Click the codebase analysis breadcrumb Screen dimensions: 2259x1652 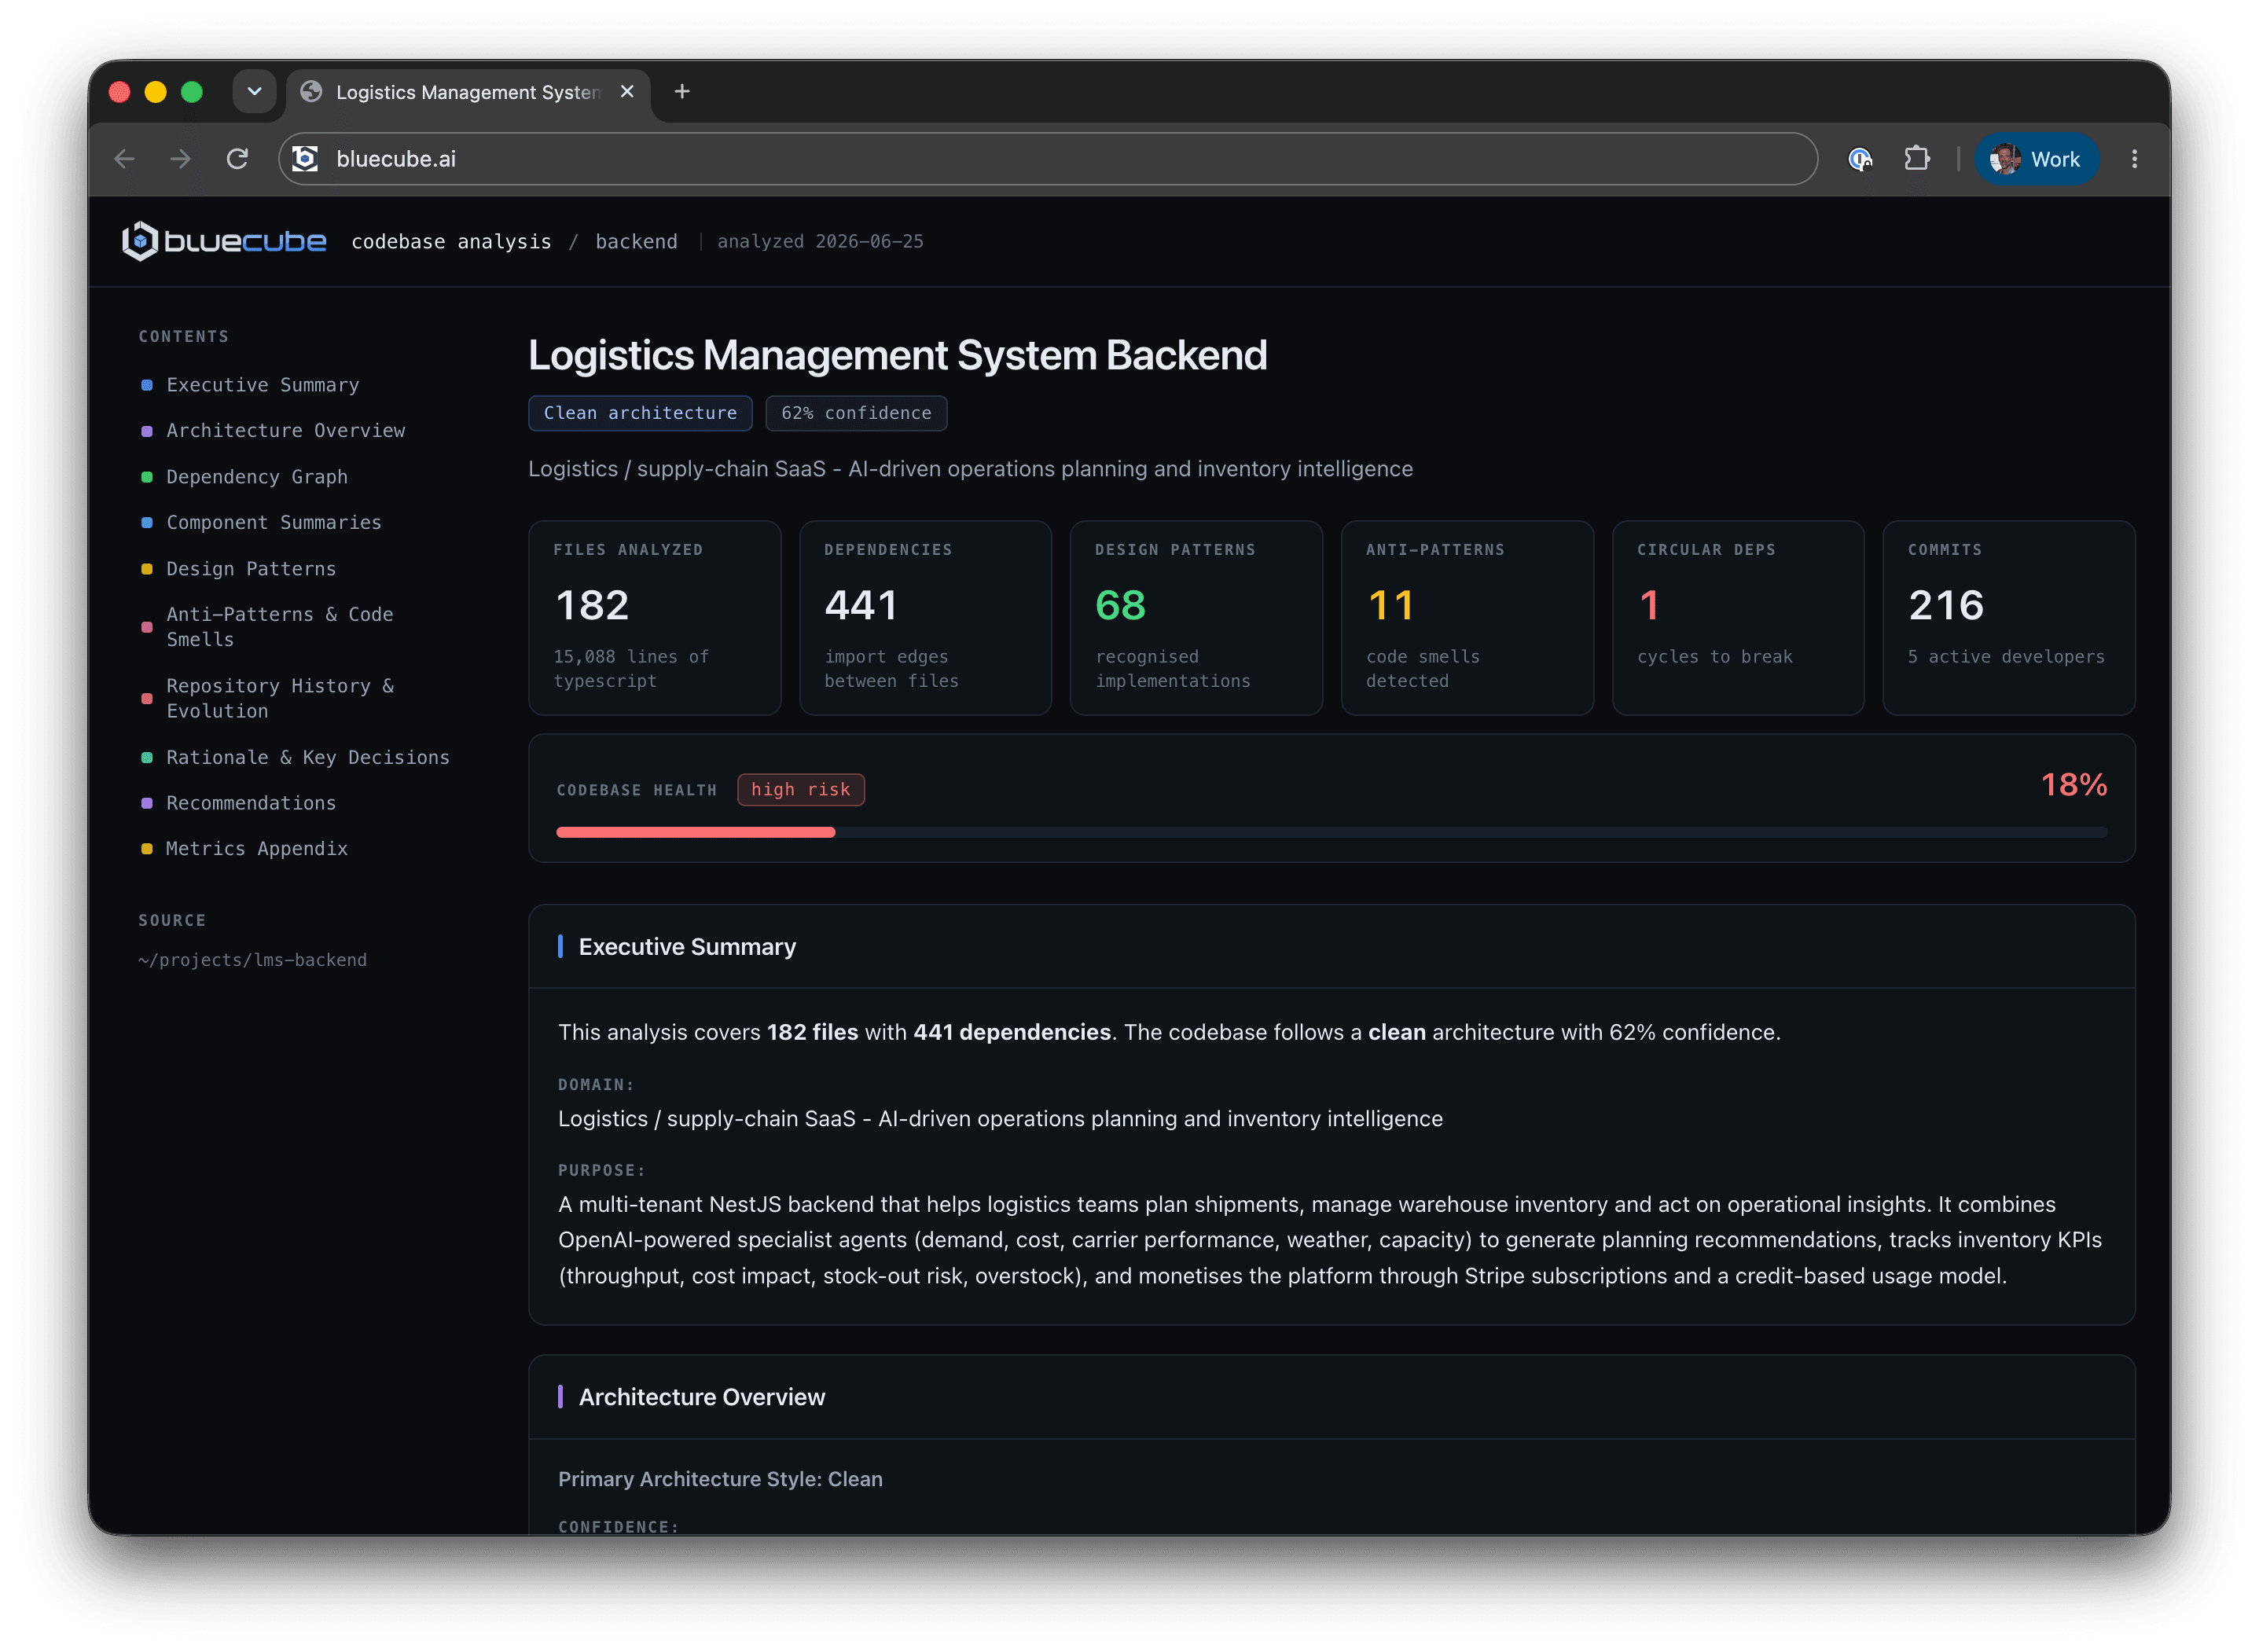451,242
